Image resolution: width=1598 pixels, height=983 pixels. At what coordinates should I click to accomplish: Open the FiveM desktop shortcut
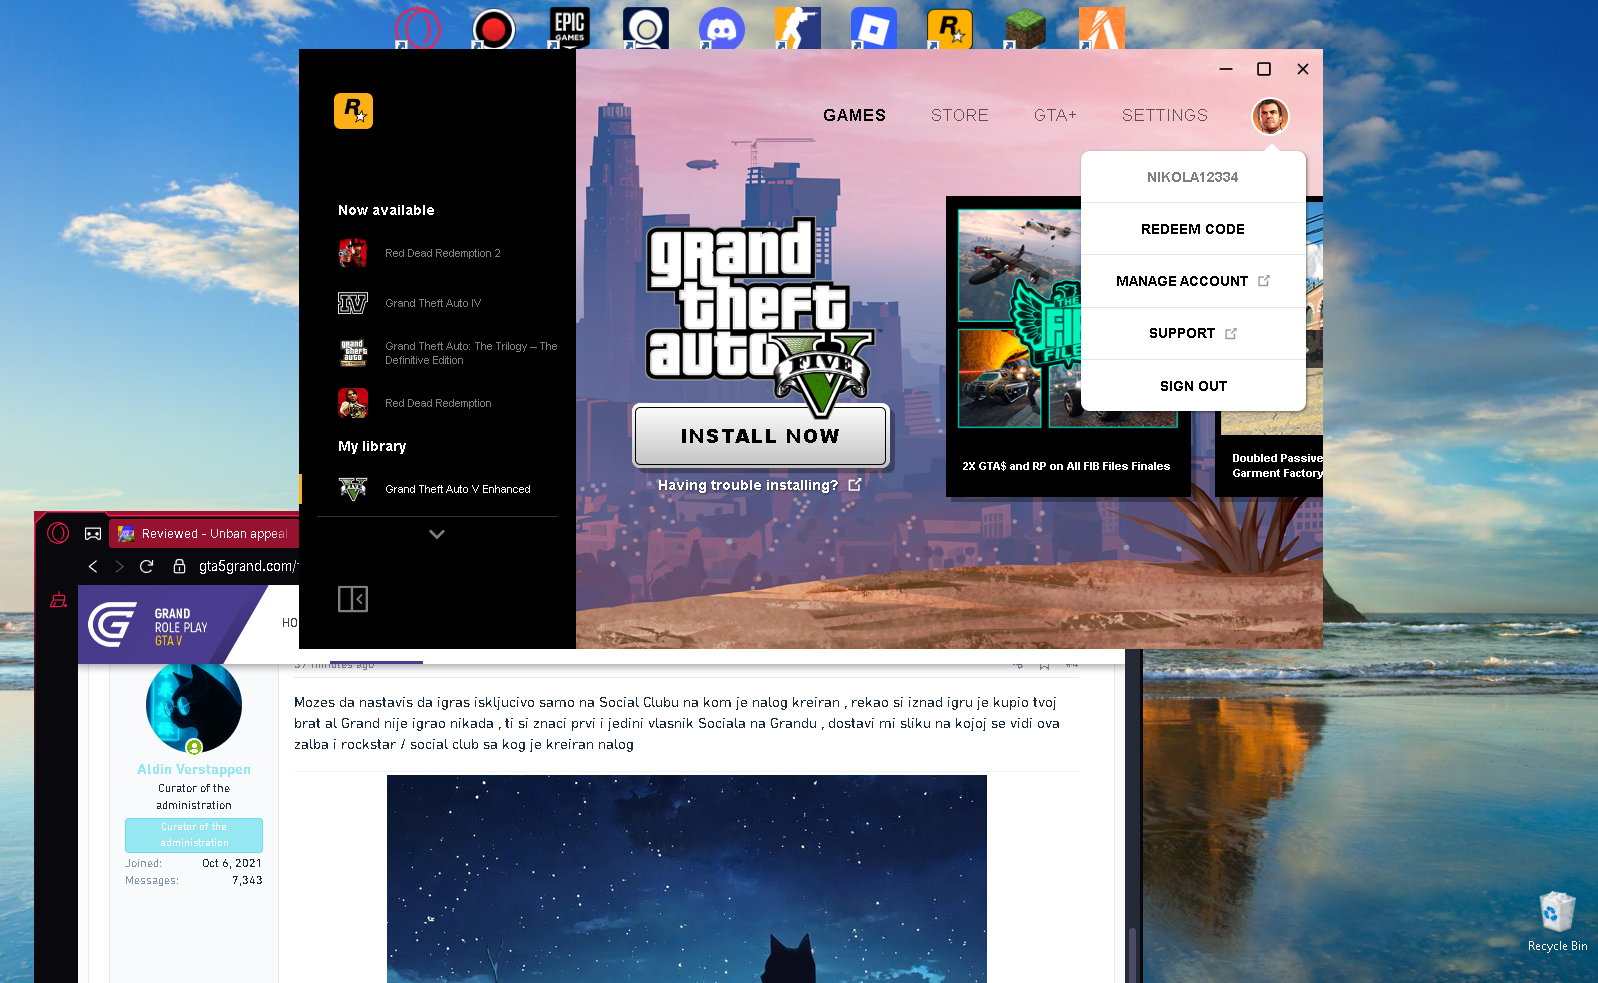(1102, 28)
